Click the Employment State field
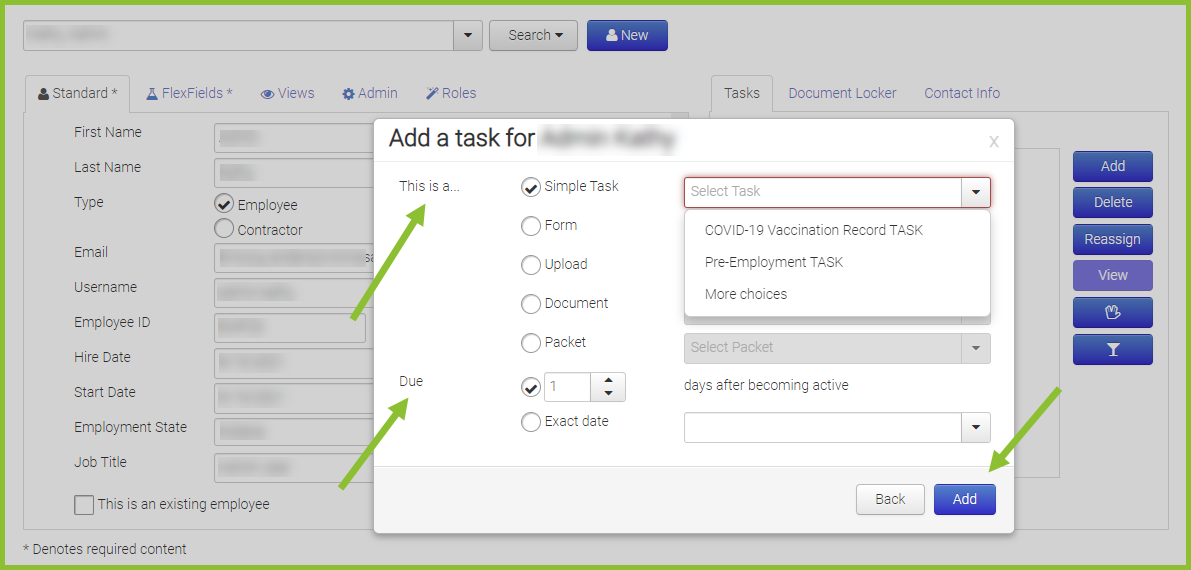Viewport: 1191px width, 570px height. point(295,433)
